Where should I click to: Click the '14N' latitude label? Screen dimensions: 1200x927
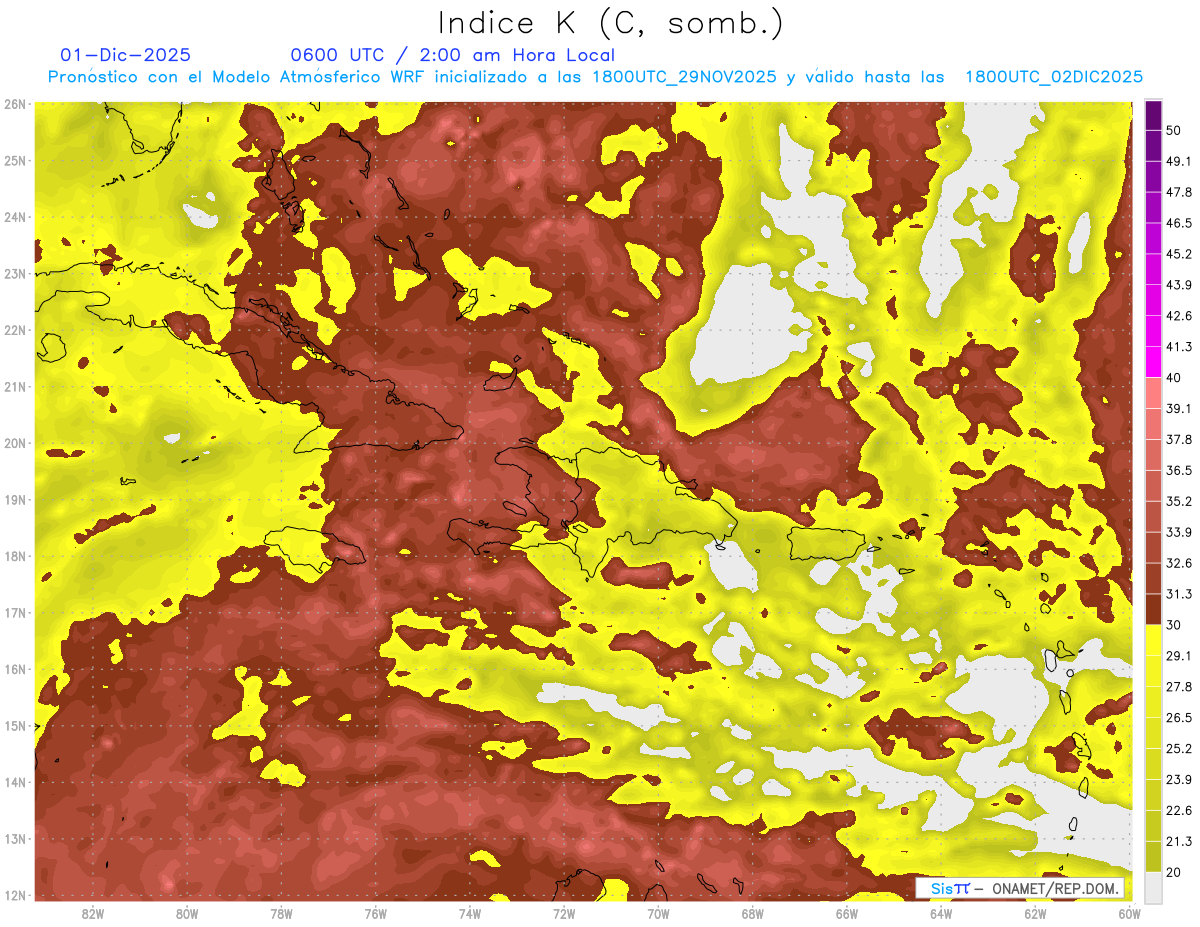click(x=14, y=782)
